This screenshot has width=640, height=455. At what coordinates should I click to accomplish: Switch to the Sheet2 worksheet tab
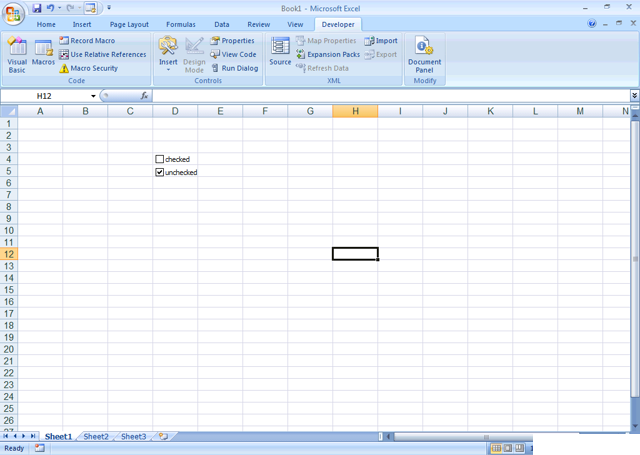click(96, 437)
